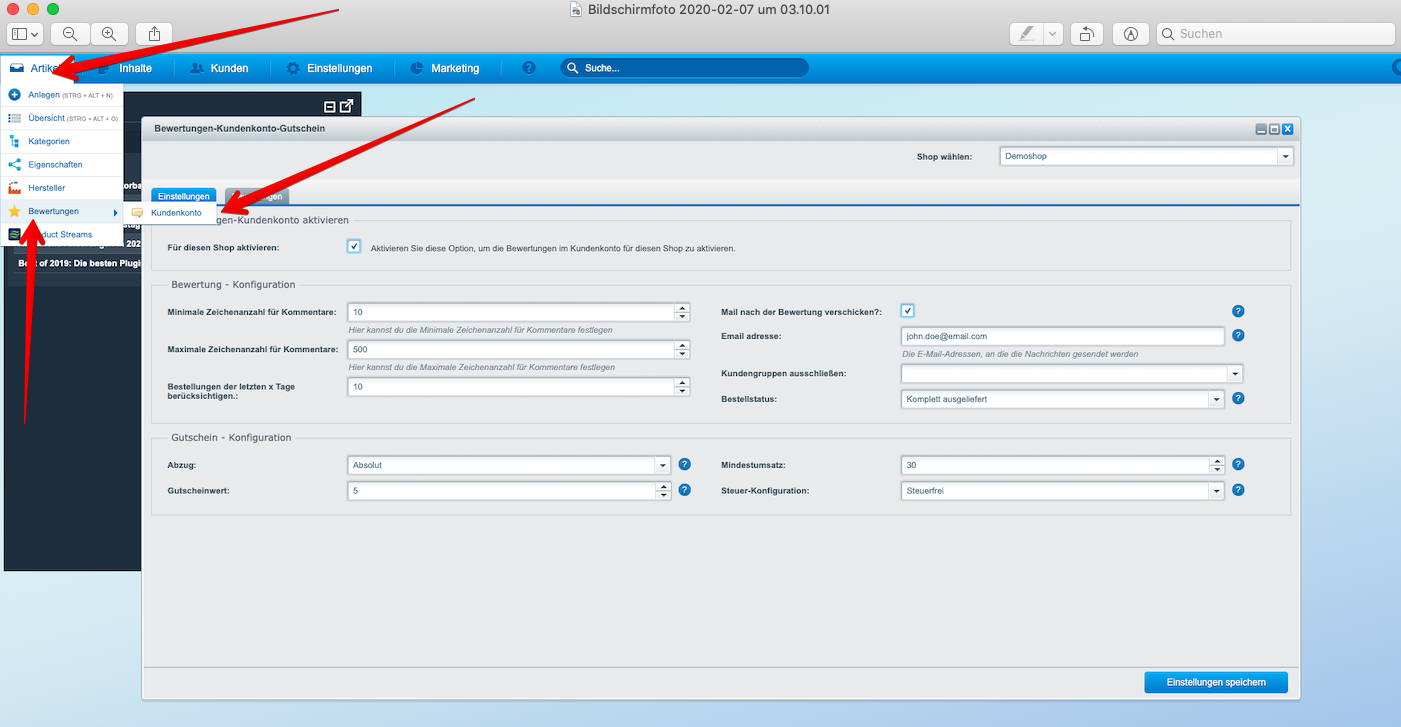Screen dimensions: 1401x727
Task: Open help icon beside Email adresse
Action: pos(1238,336)
